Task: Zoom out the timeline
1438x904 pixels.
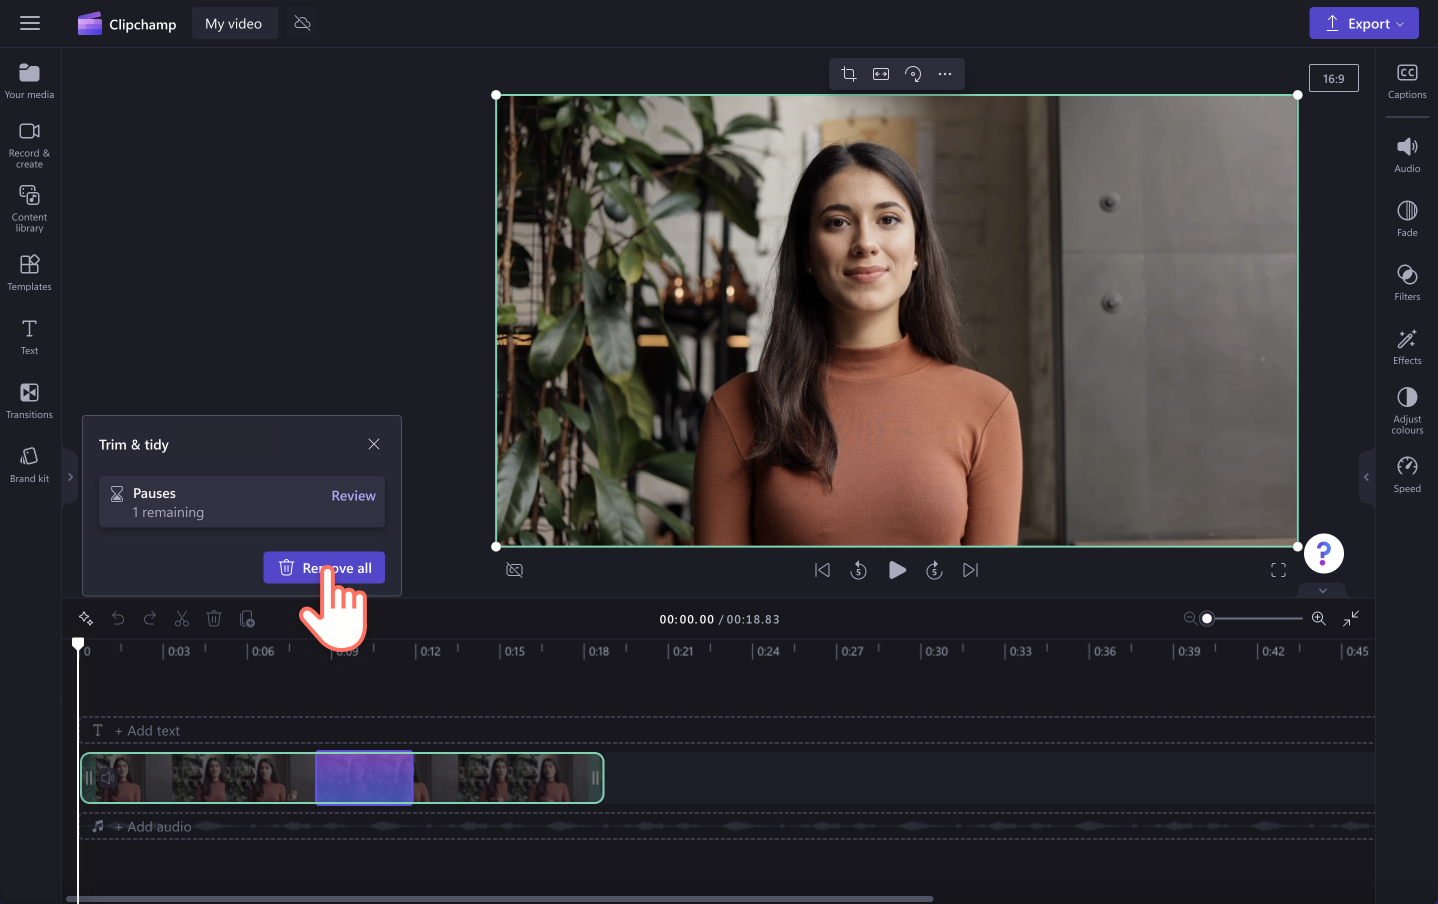Action: click(1190, 618)
